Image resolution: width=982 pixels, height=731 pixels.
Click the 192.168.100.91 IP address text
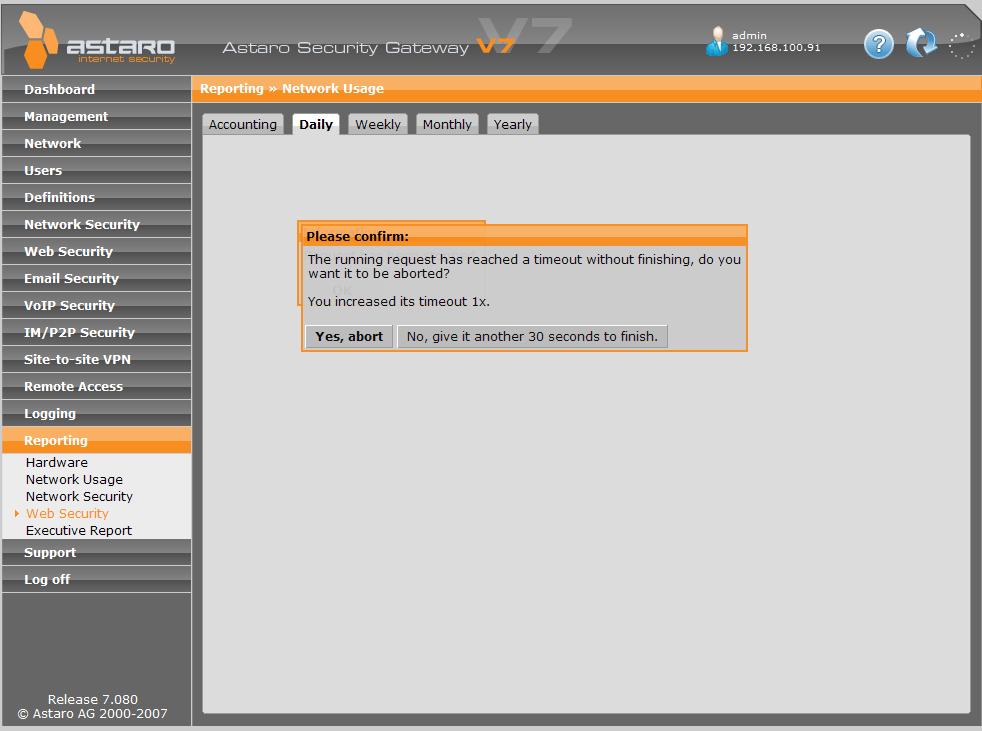(776, 48)
